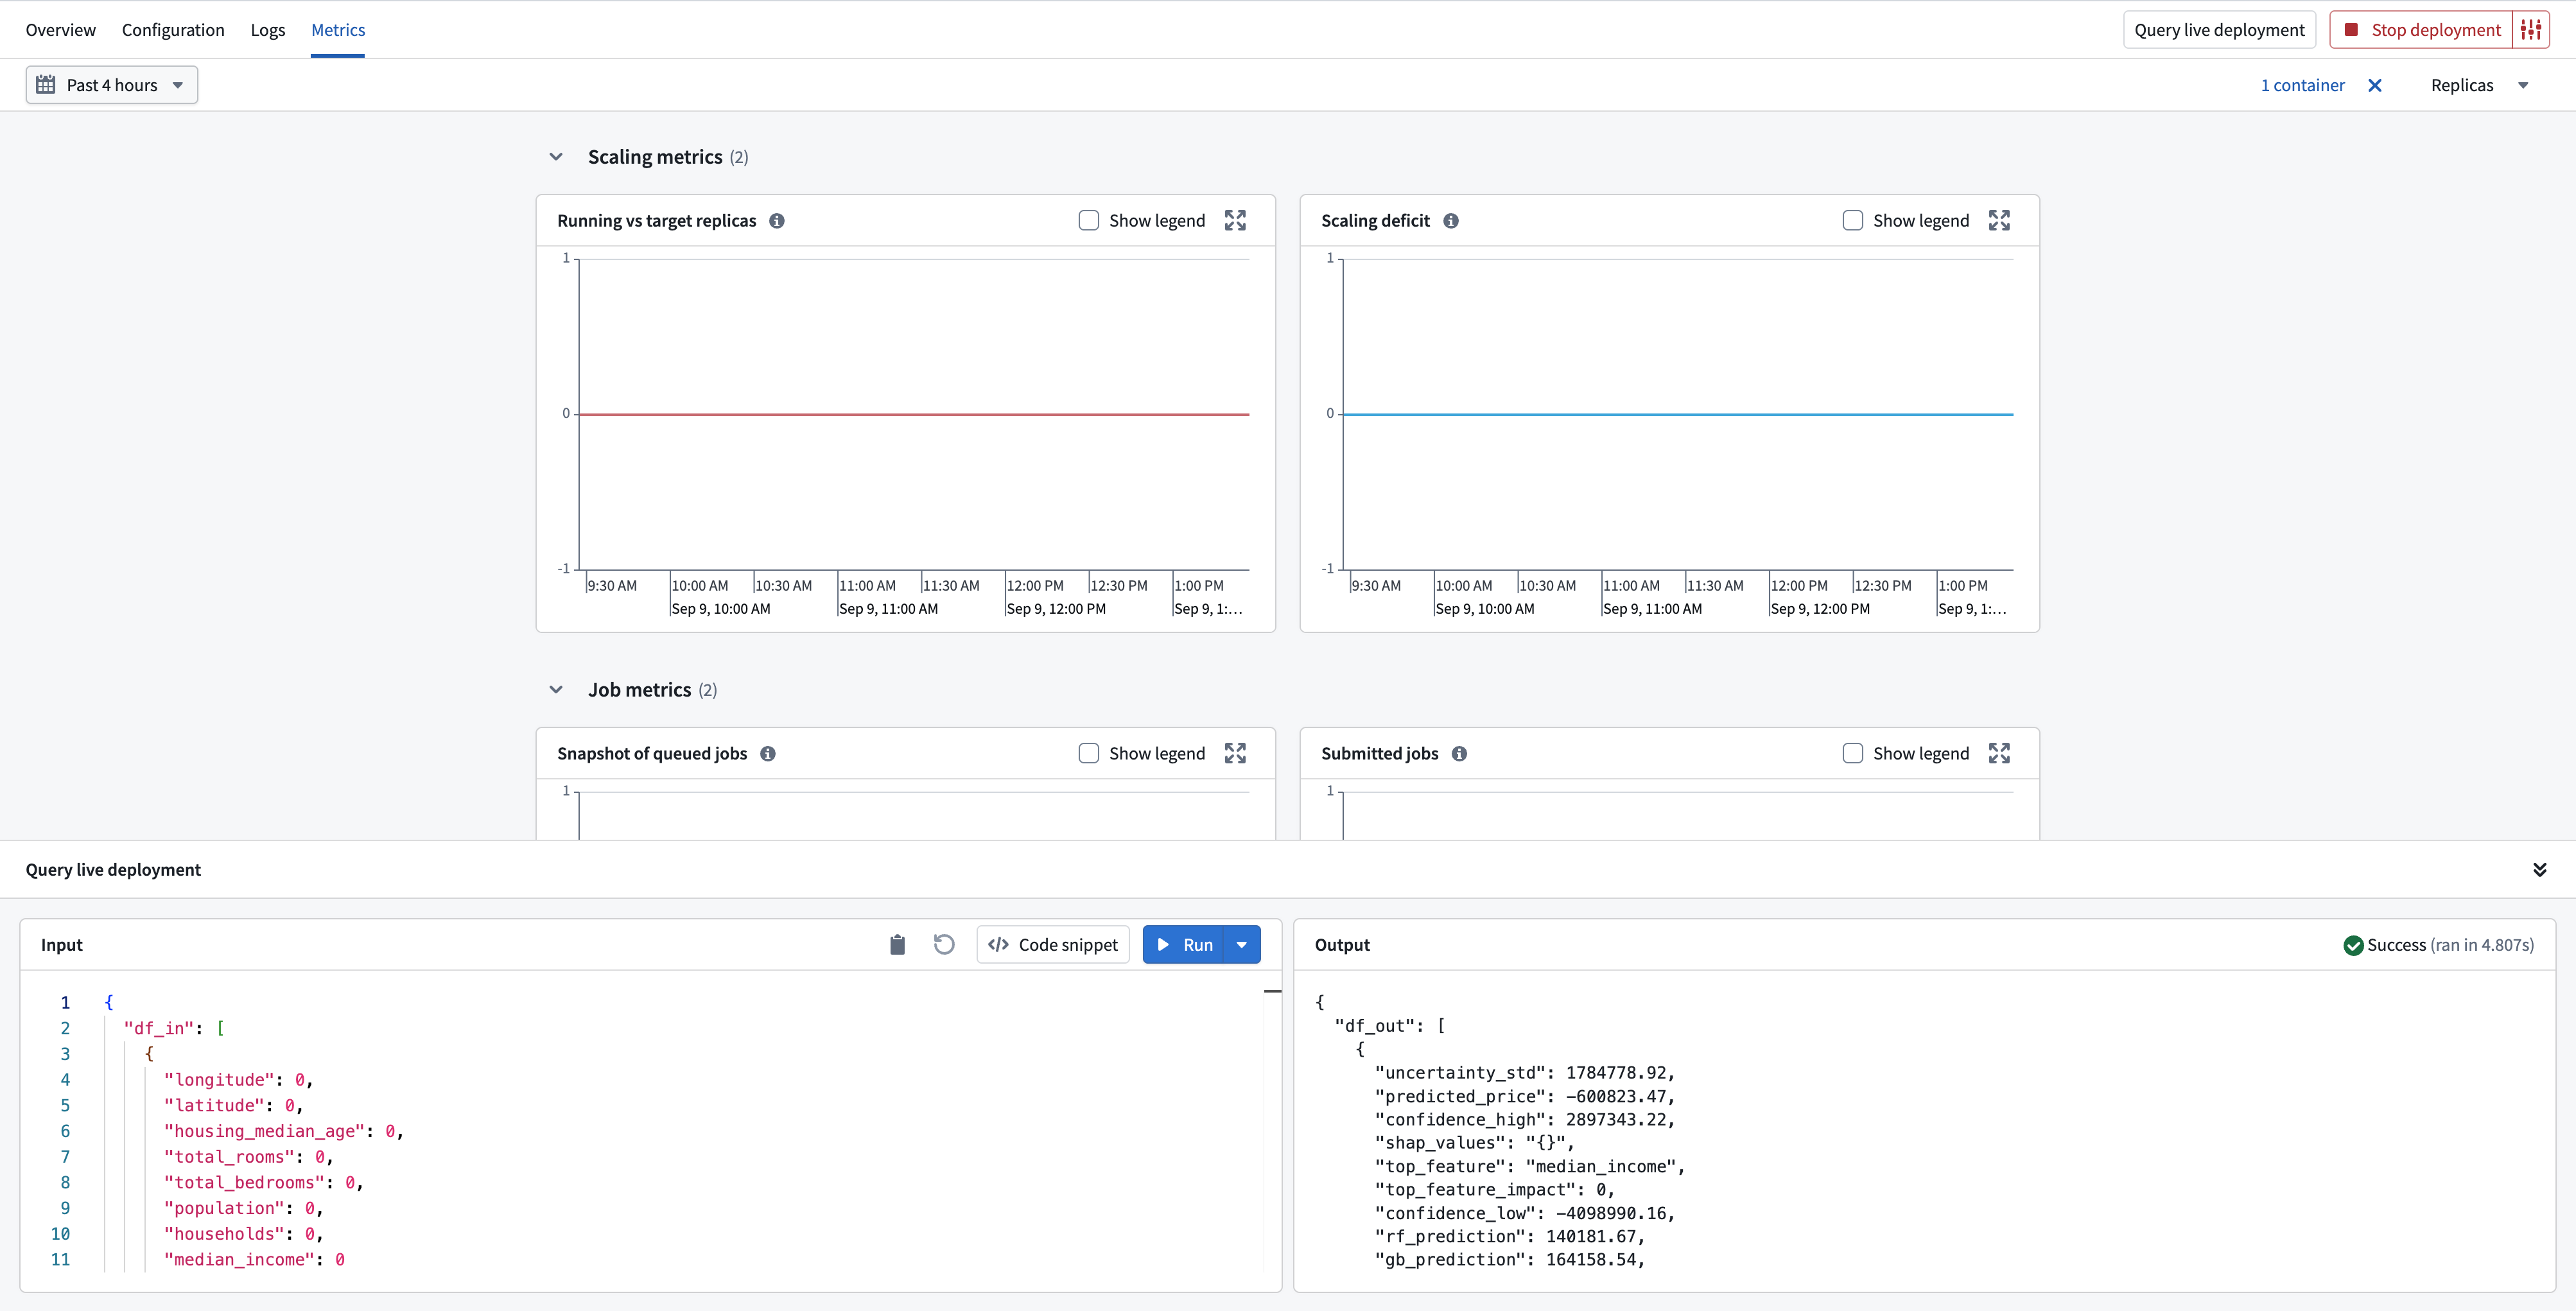Screen dimensions: 2576x1311
Task: Open the deployment settings sliders icon
Action: coord(2531,30)
